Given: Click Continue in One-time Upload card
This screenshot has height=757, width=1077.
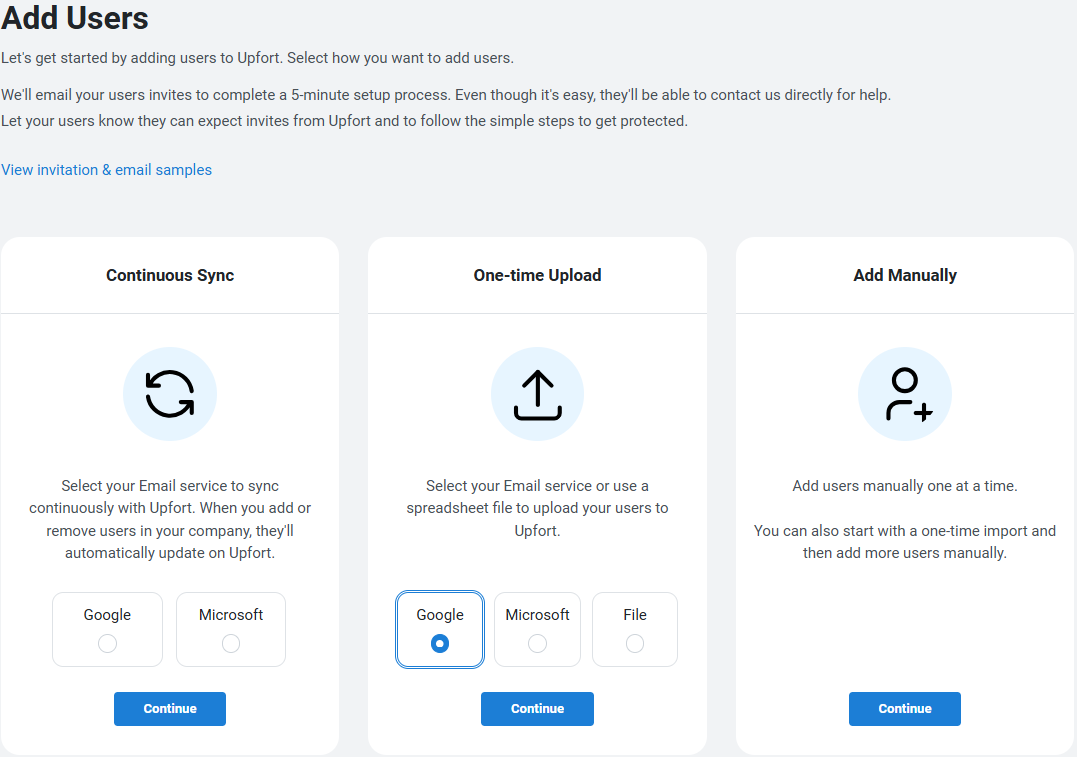Looking at the screenshot, I should tap(537, 709).
